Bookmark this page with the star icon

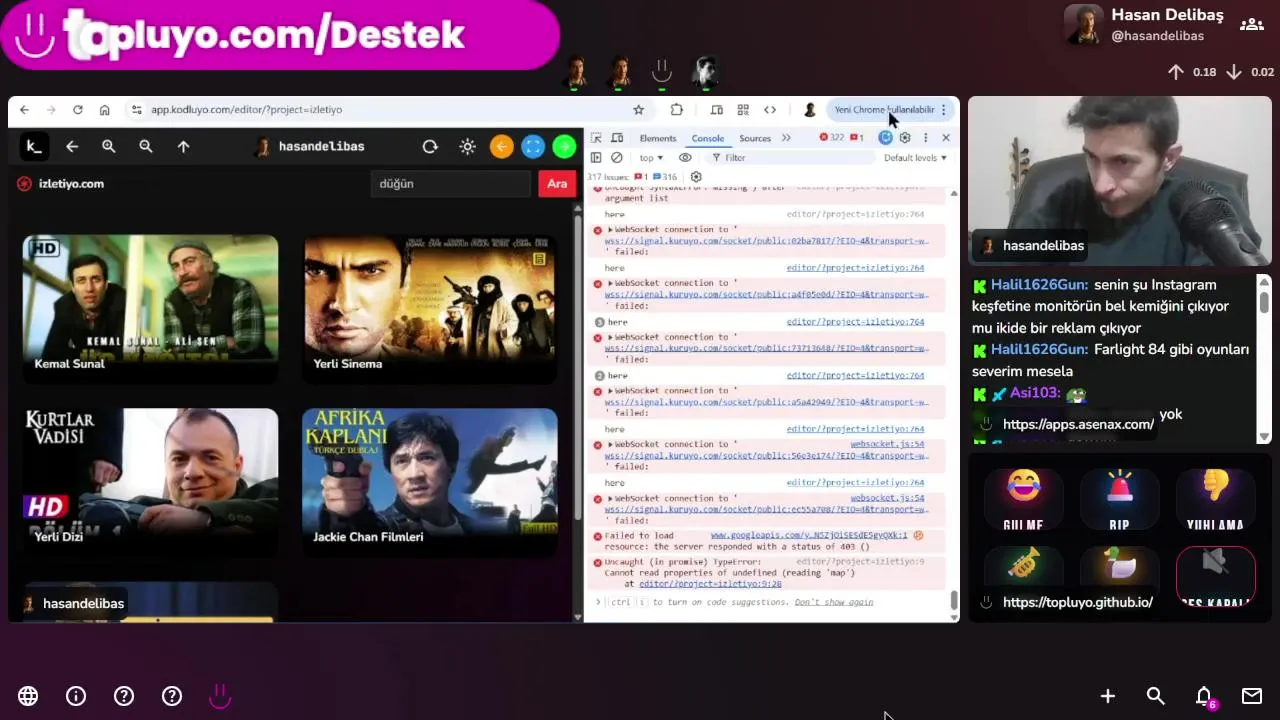pyautogui.click(x=639, y=110)
